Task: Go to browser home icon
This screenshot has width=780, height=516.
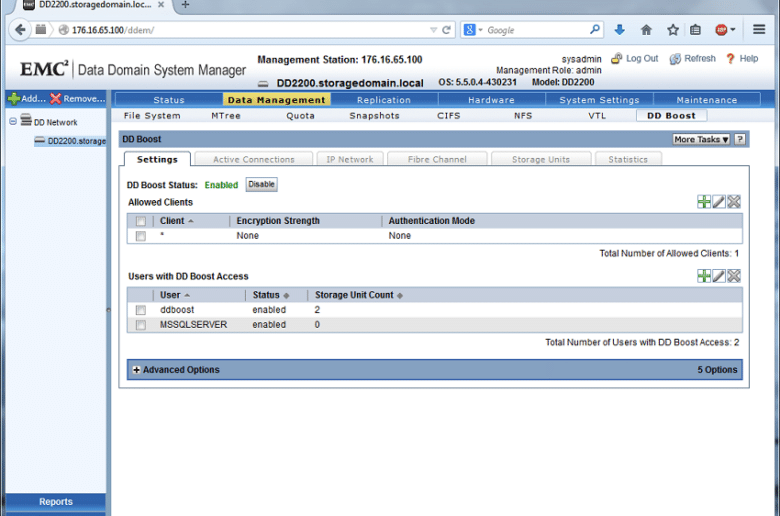Action: pos(646,30)
